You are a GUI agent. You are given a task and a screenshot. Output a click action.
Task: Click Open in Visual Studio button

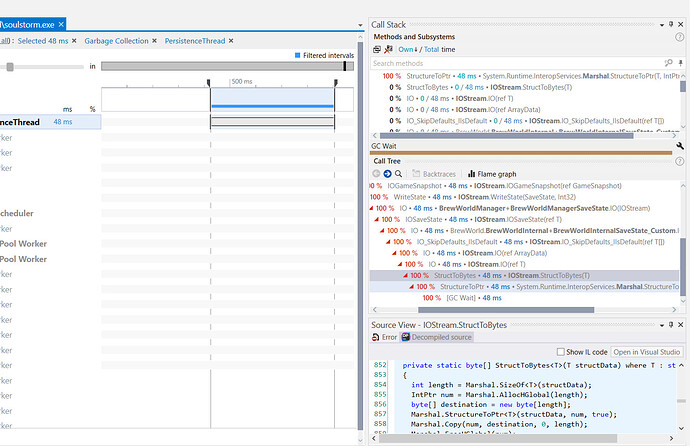(646, 352)
